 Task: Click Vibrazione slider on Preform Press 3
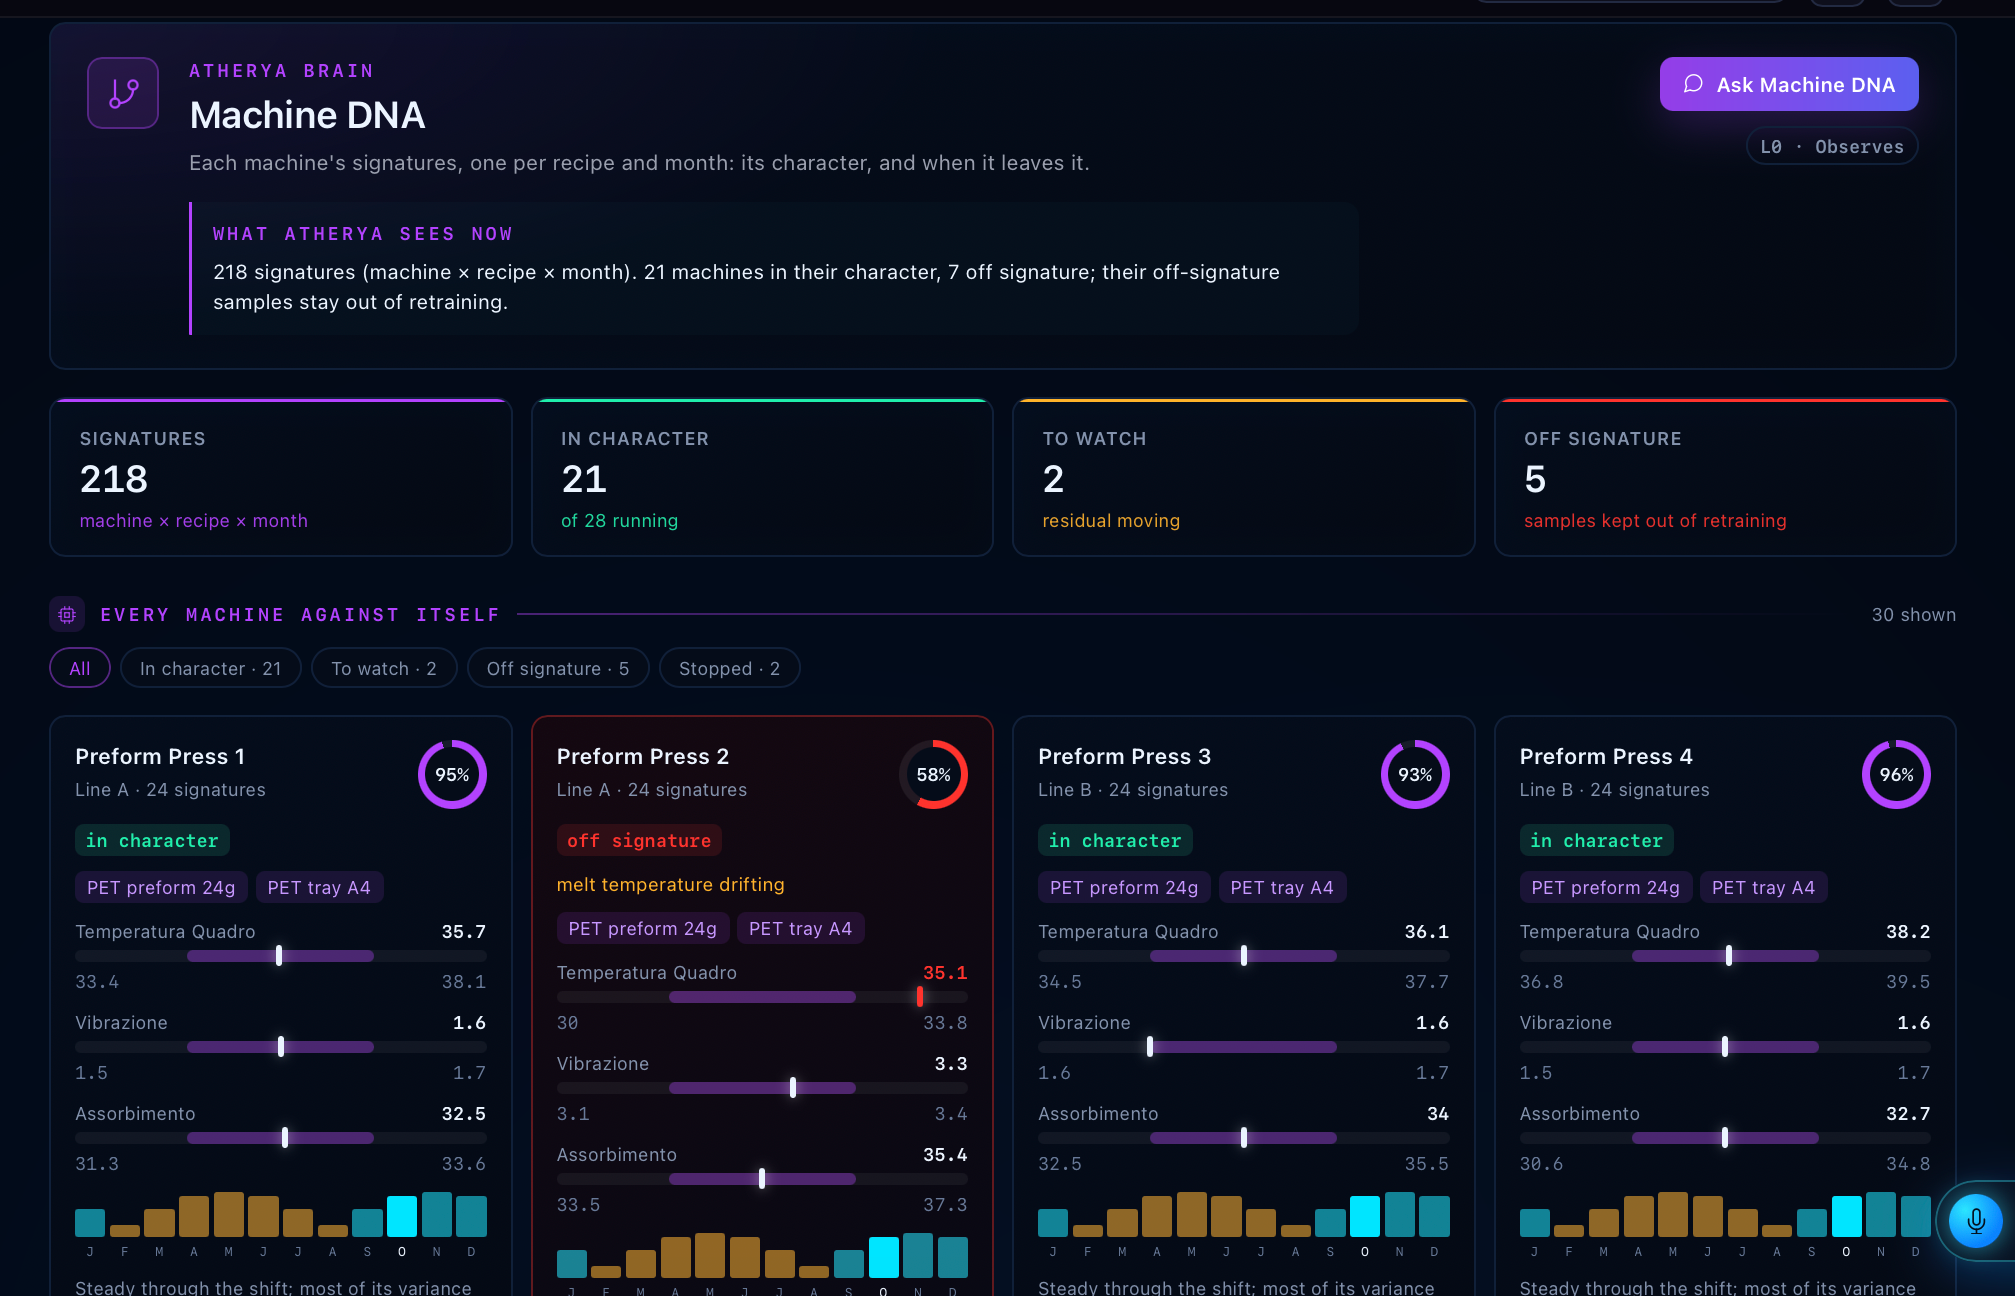tap(1243, 1047)
